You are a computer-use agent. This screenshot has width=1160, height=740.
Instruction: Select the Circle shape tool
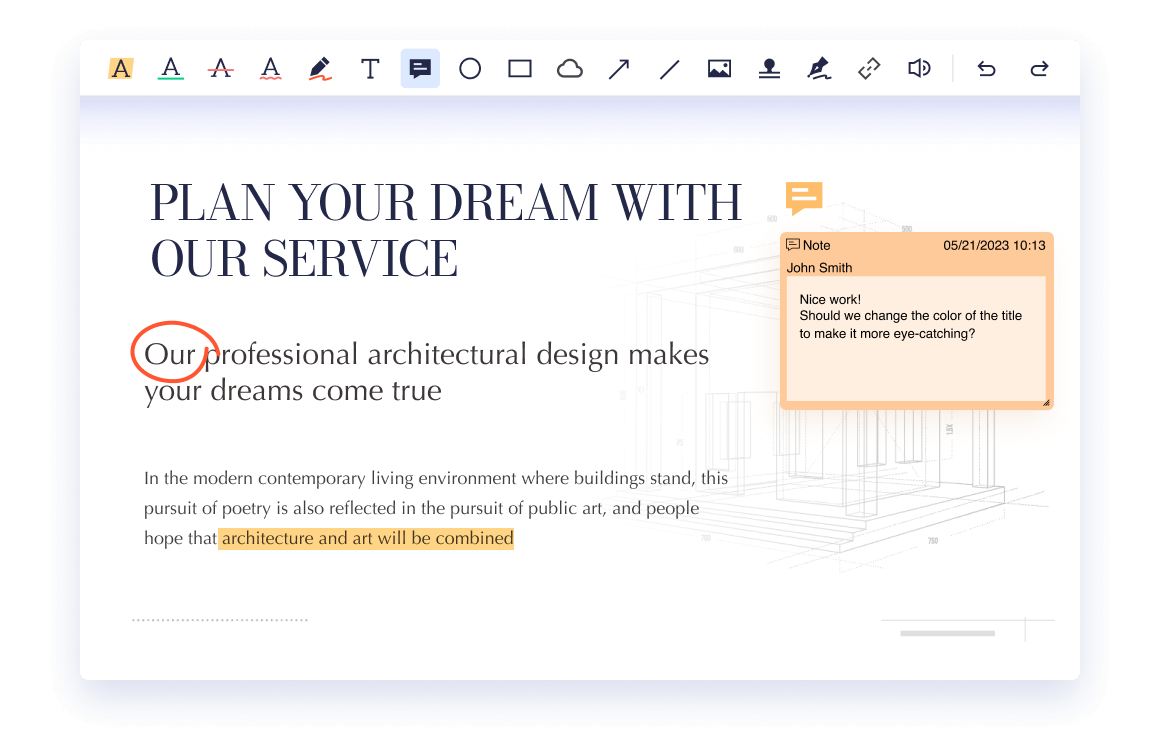470,69
